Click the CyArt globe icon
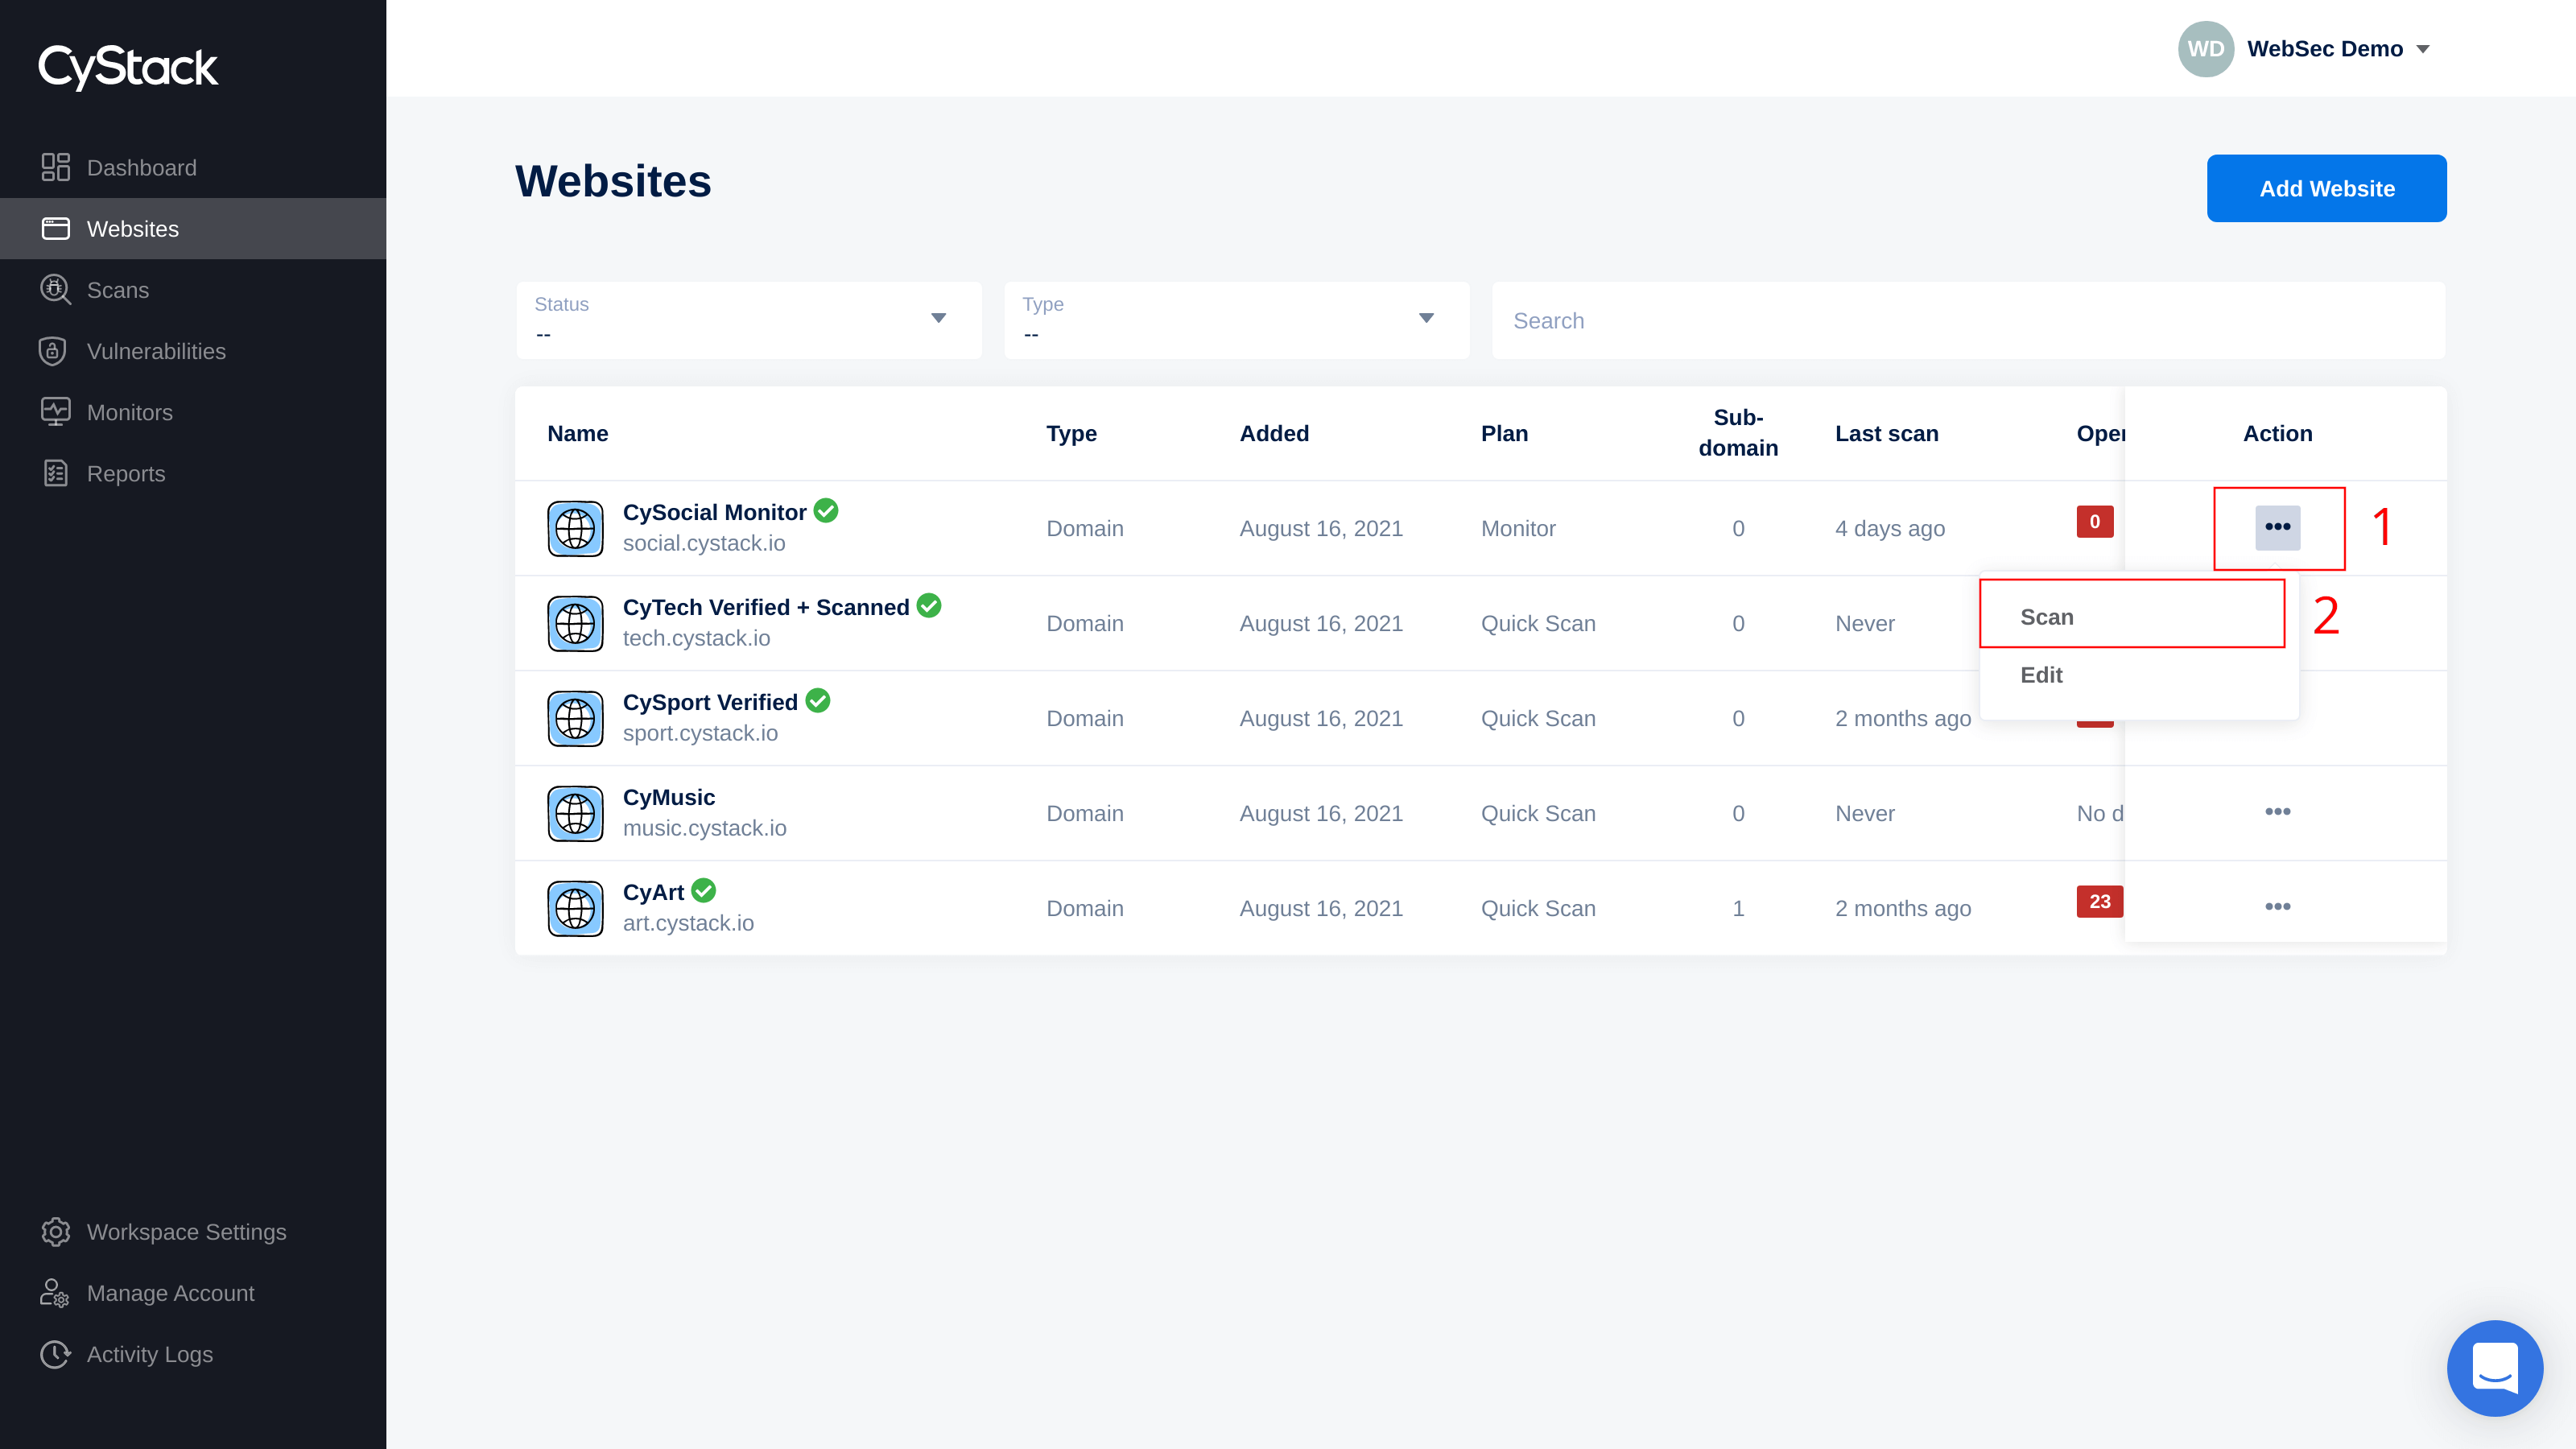The width and height of the screenshot is (2576, 1449). 575,908
